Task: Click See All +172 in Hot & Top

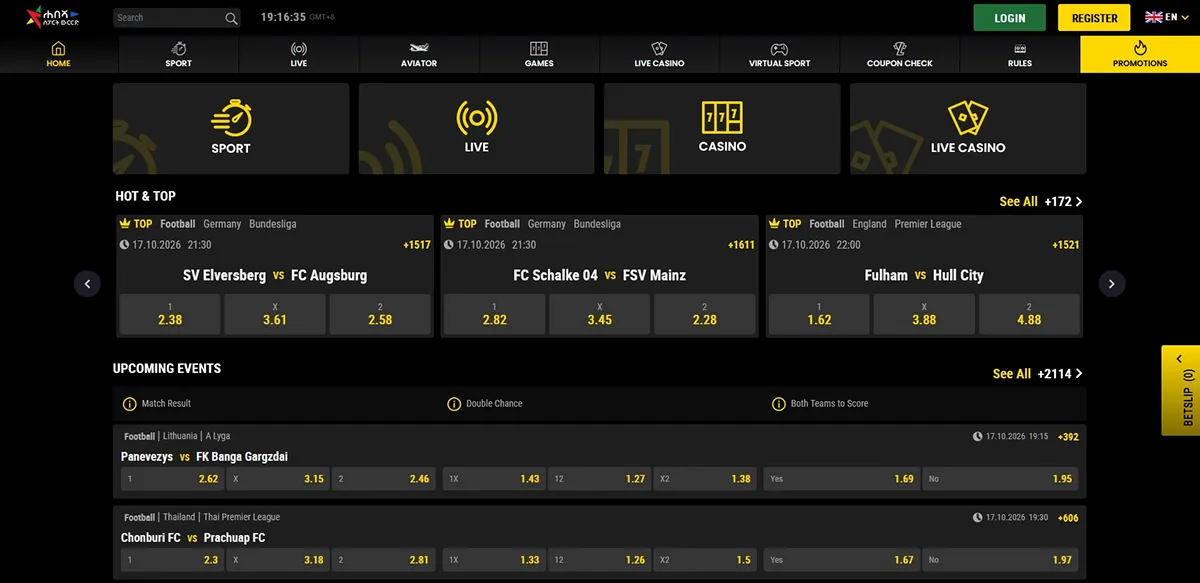Action: [1041, 201]
